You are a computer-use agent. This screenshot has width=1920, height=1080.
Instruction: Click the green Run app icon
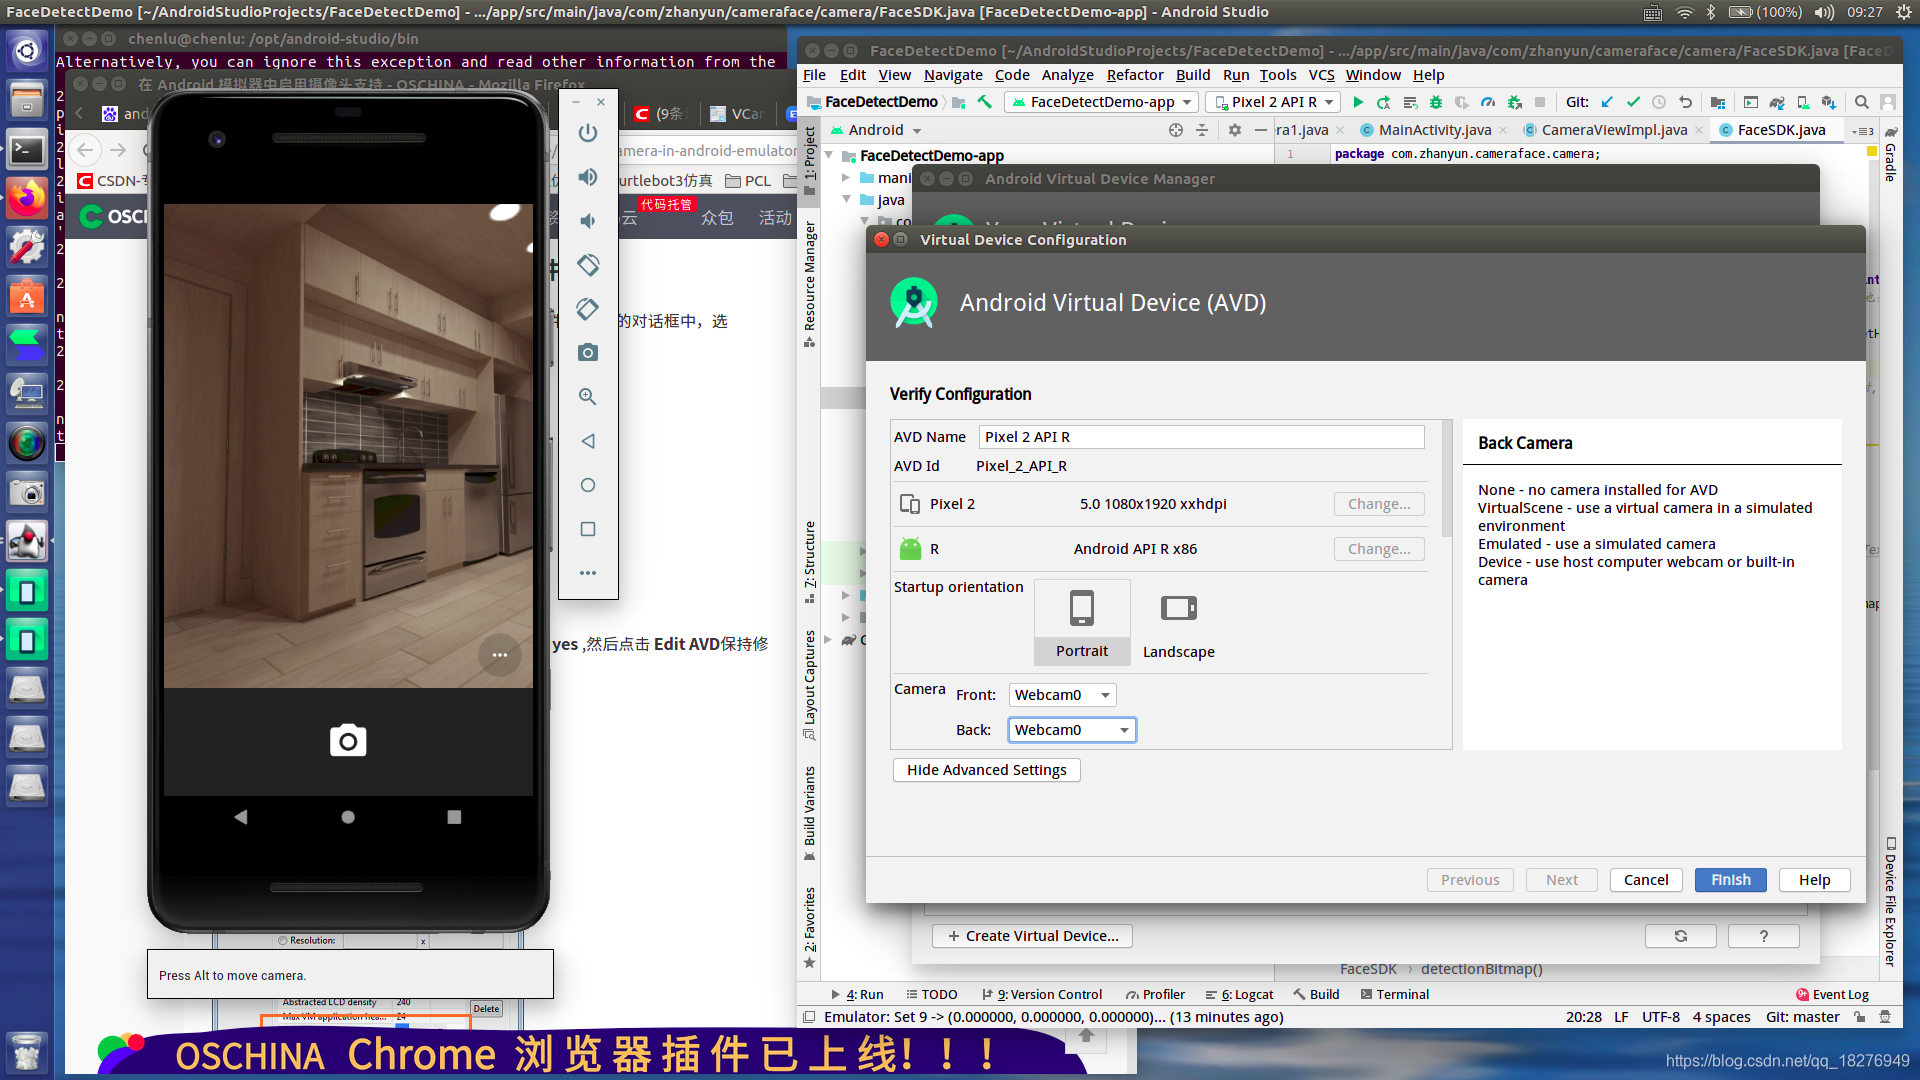click(x=1358, y=102)
